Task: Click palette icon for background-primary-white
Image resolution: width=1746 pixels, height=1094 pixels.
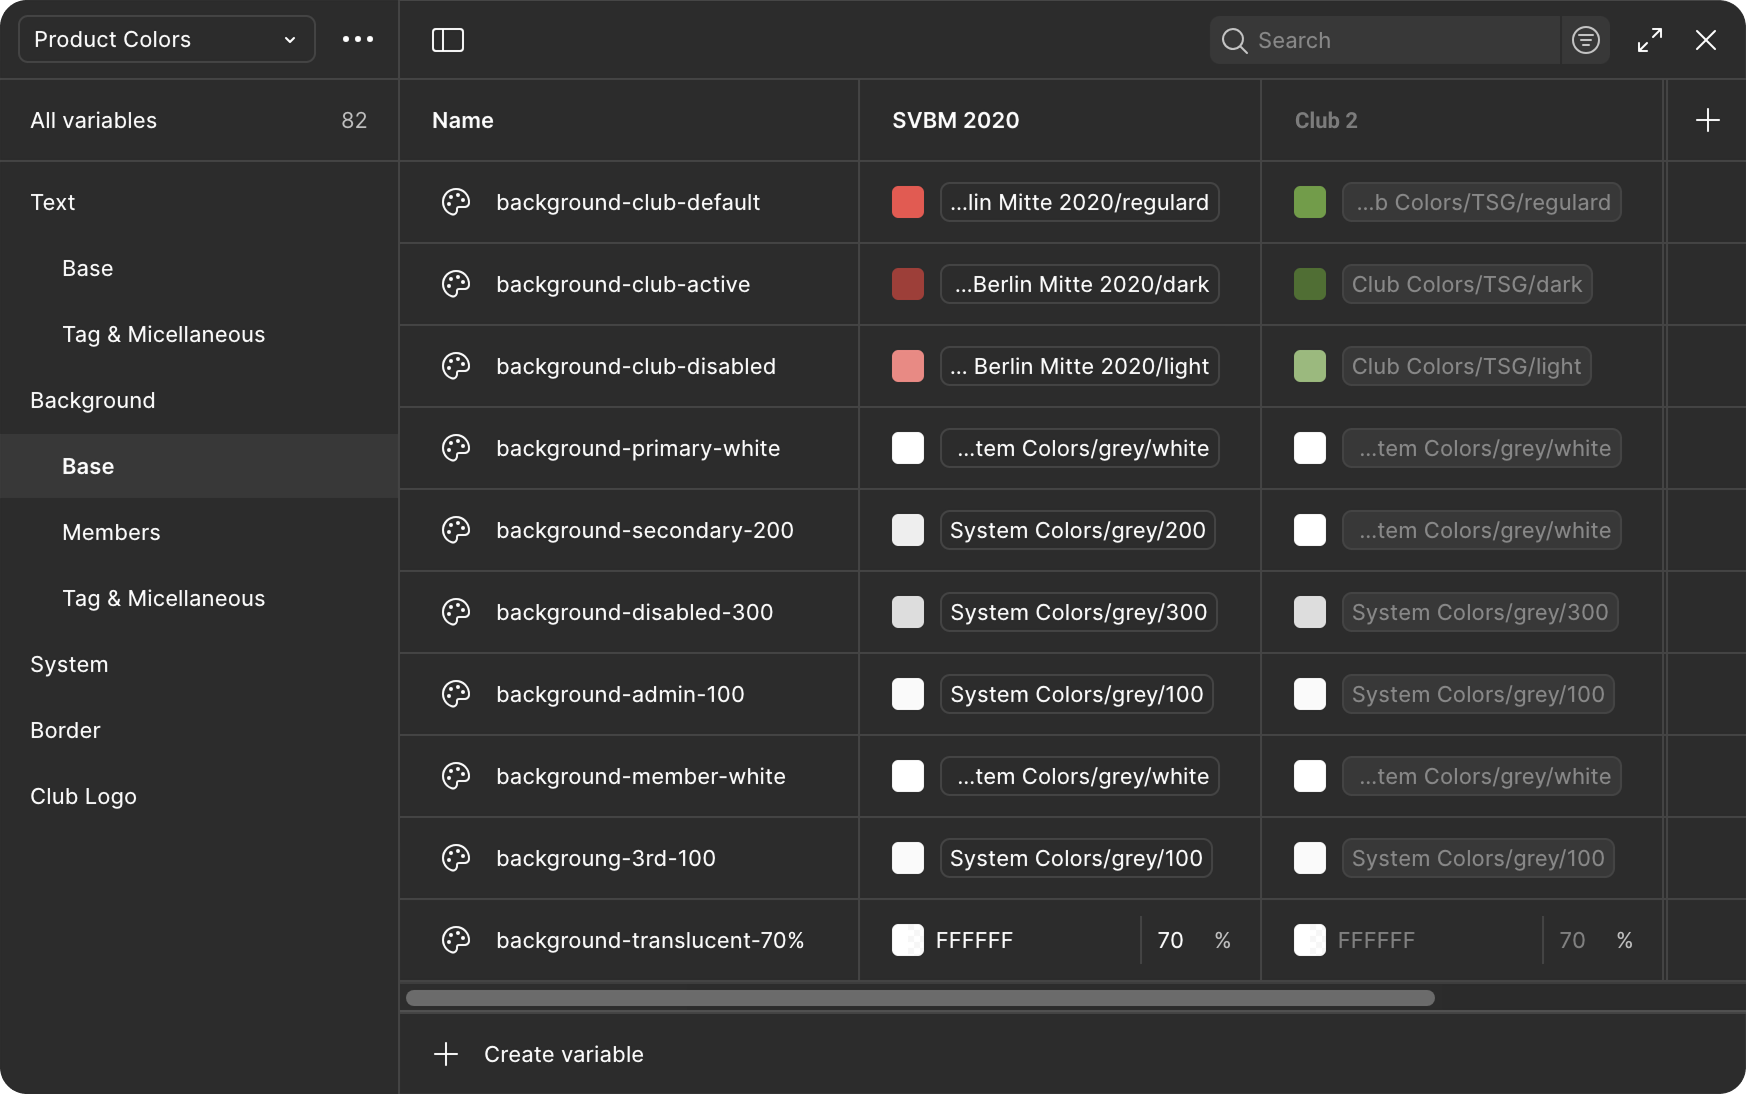Action: pyautogui.click(x=456, y=448)
